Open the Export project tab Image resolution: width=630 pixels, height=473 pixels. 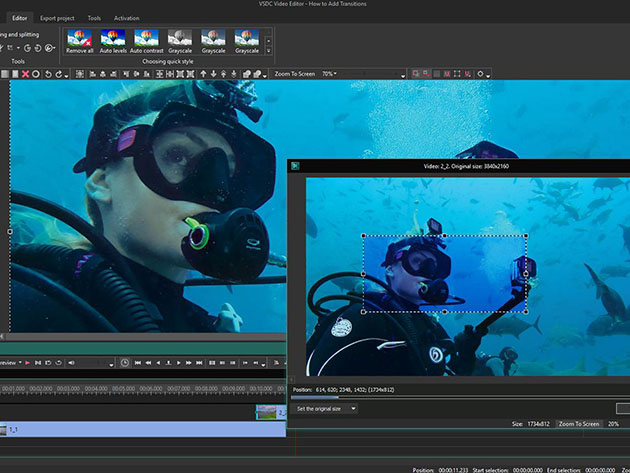58,18
